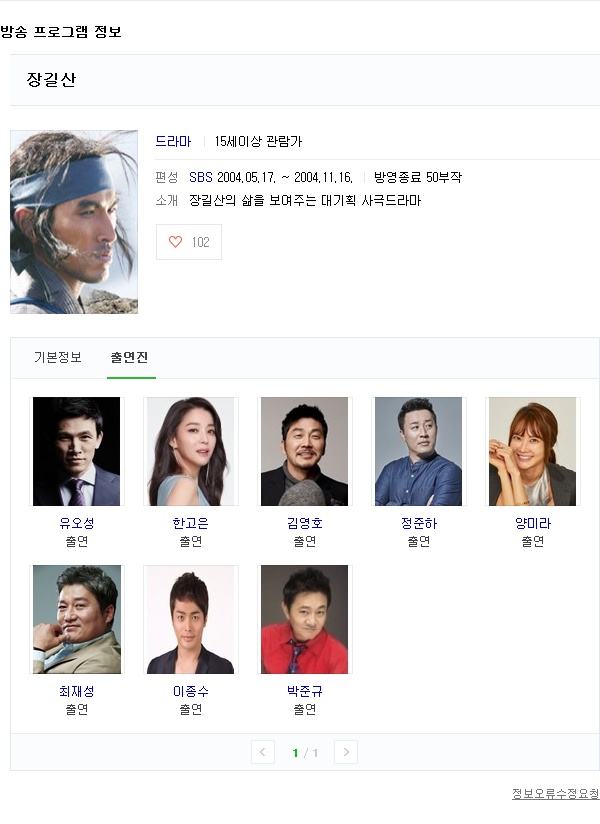Switch to the 기본정보 tab
The image size is (600, 824).
pos(58,357)
